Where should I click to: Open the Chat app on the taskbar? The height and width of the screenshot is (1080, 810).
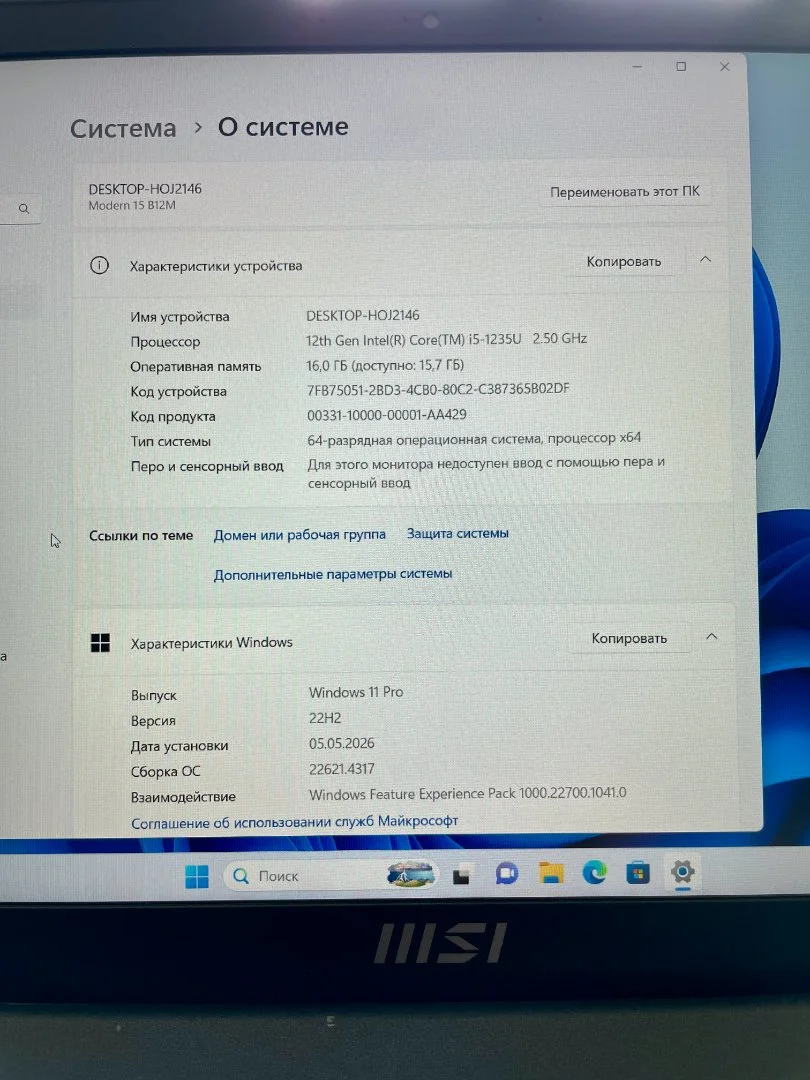[x=506, y=874]
